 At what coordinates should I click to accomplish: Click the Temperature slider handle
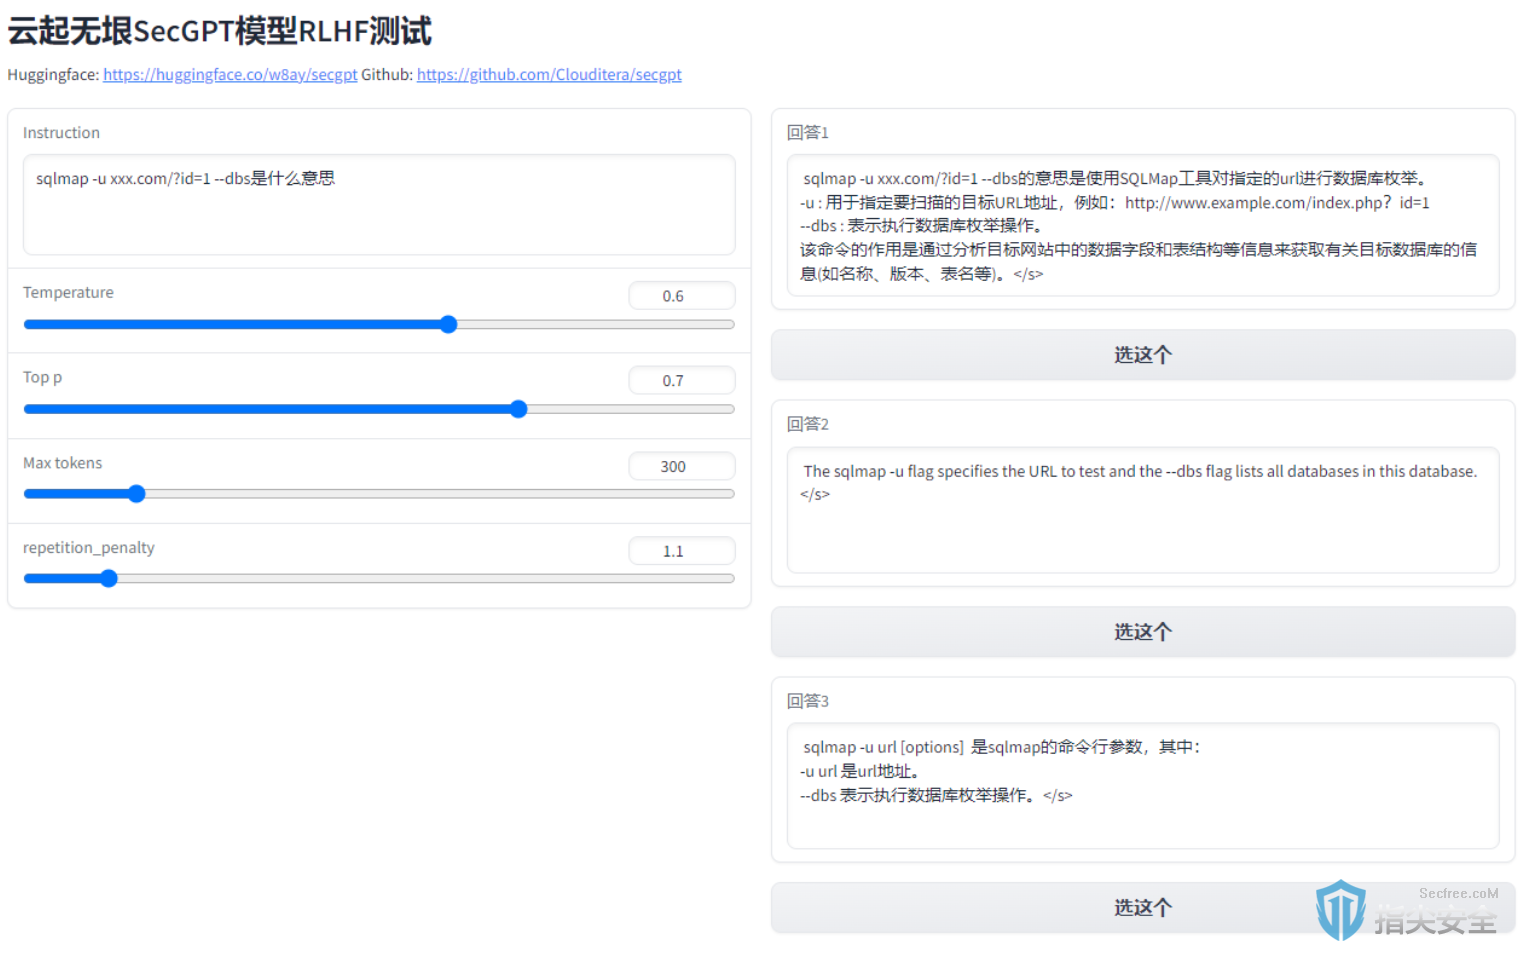click(x=449, y=324)
